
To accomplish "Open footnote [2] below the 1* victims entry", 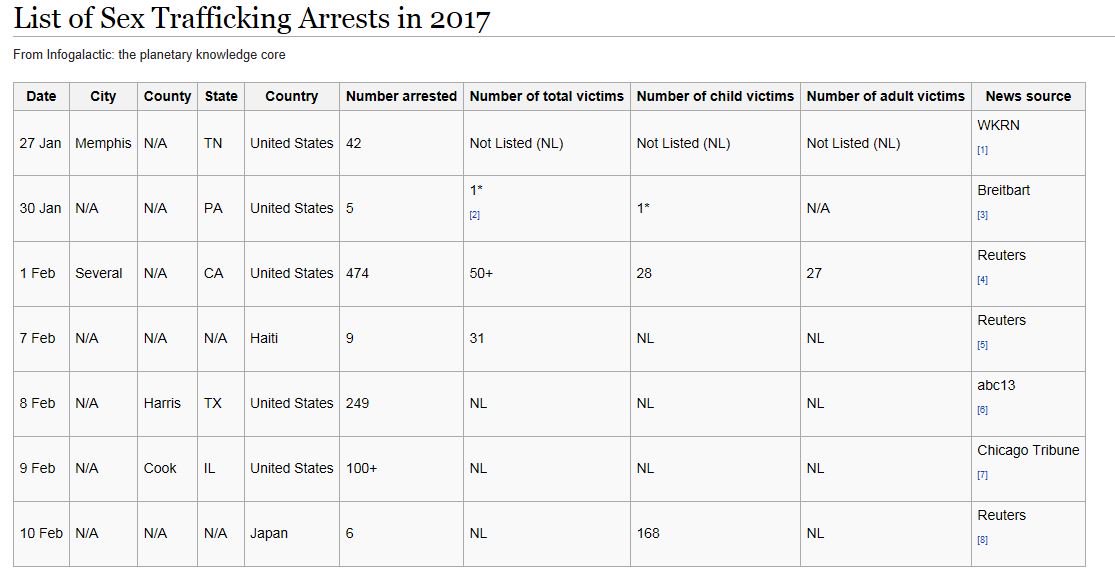I will click(474, 215).
